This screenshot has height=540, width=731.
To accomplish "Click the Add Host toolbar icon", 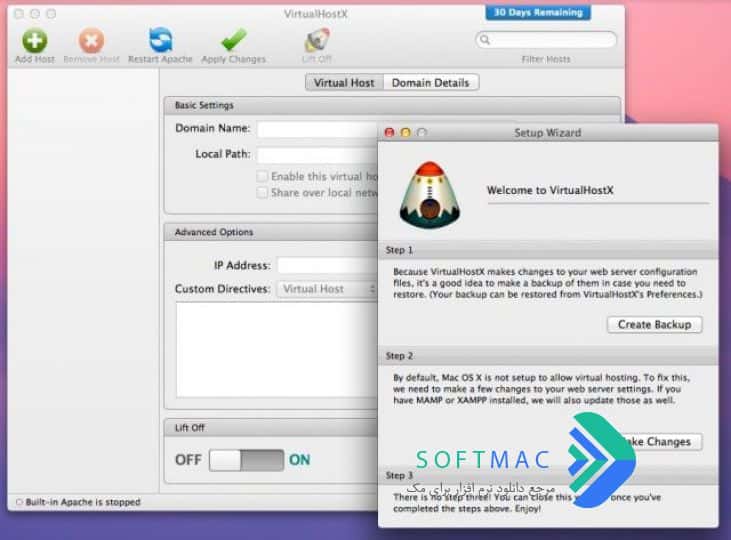I will click(34, 41).
